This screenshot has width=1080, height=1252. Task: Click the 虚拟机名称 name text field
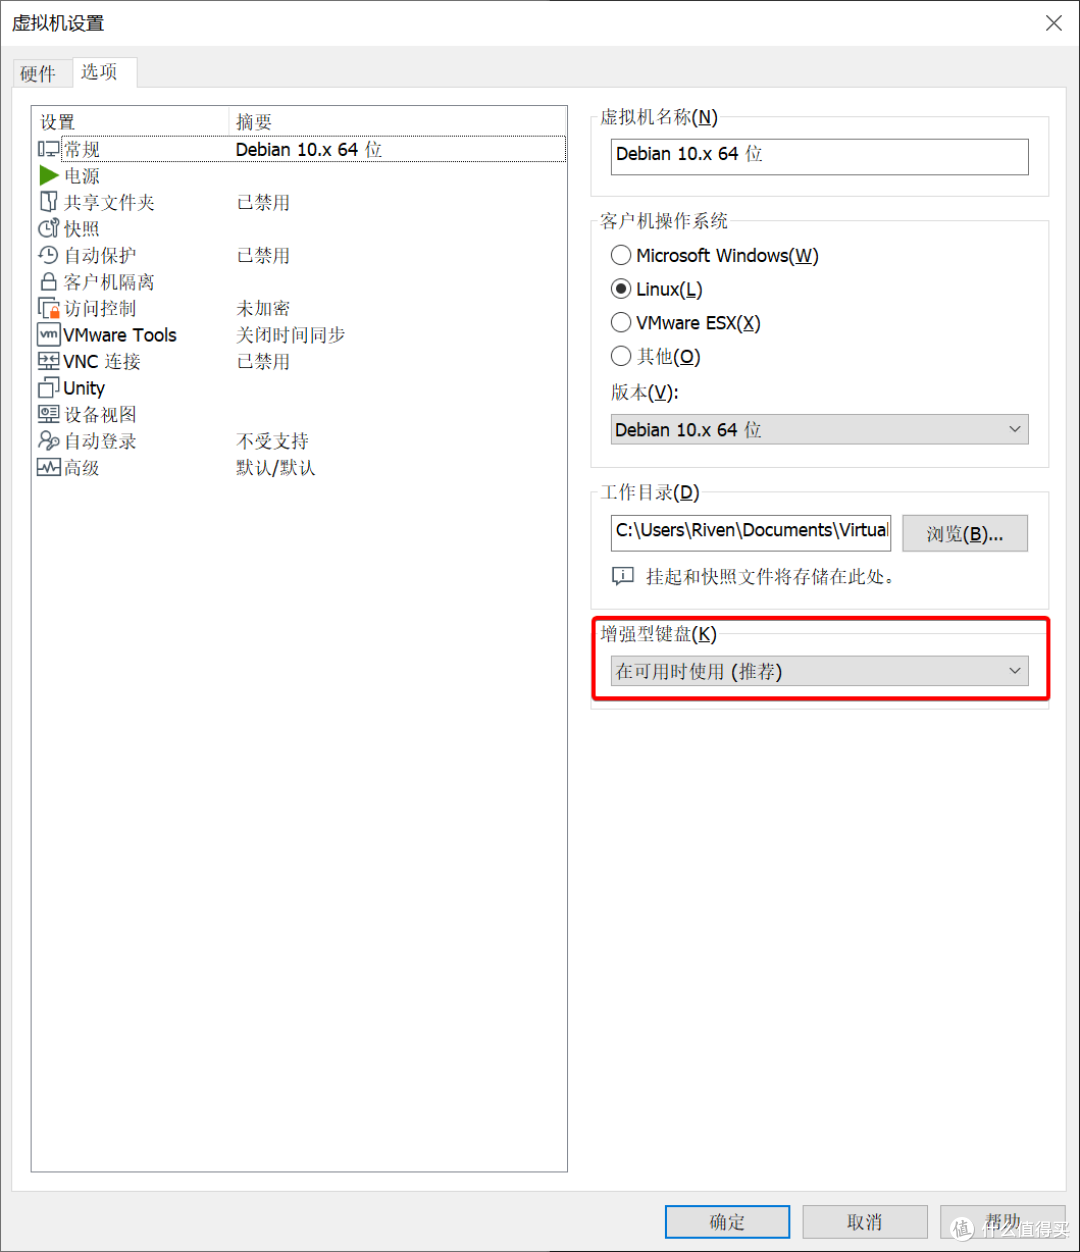click(x=819, y=155)
